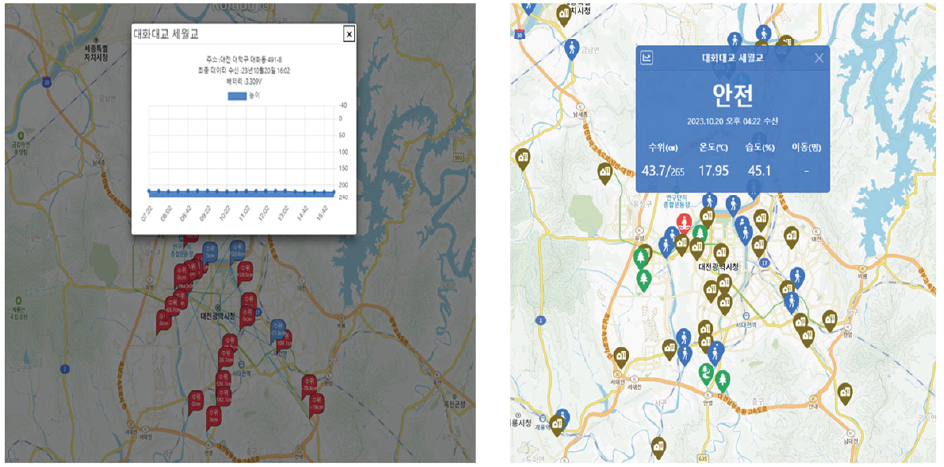Dismiss the blue 안전 status popup with X
This screenshot has width=944, height=467.
[x=819, y=58]
